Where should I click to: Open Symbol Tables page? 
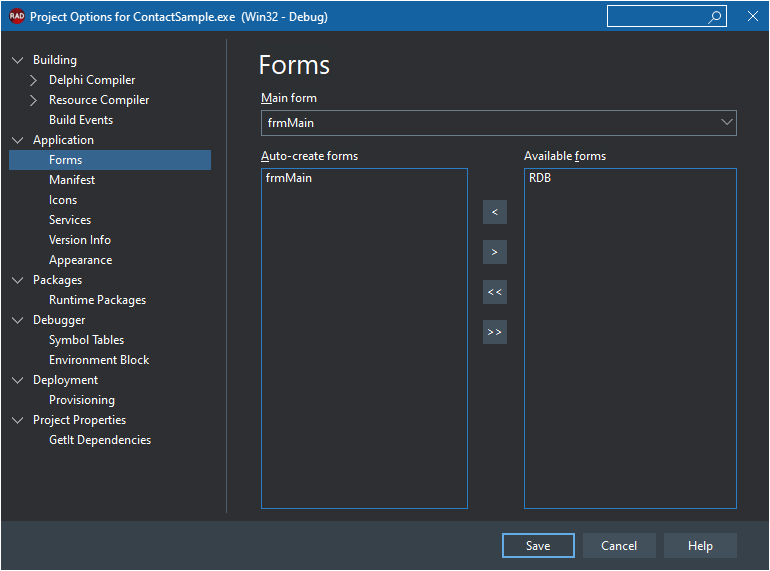pos(86,340)
